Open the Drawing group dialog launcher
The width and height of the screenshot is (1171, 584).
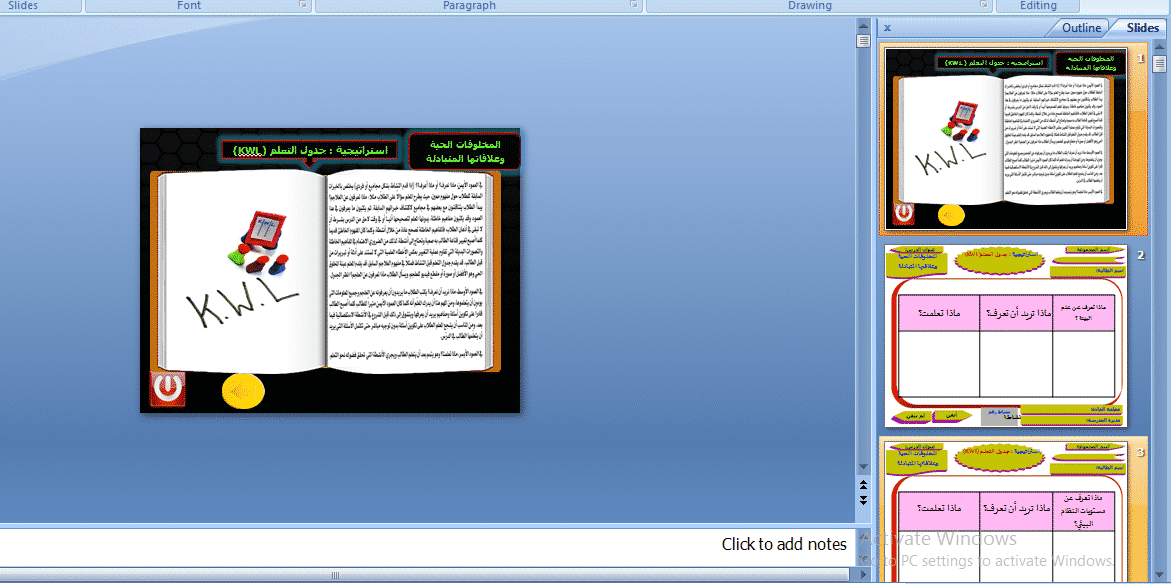point(986,5)
